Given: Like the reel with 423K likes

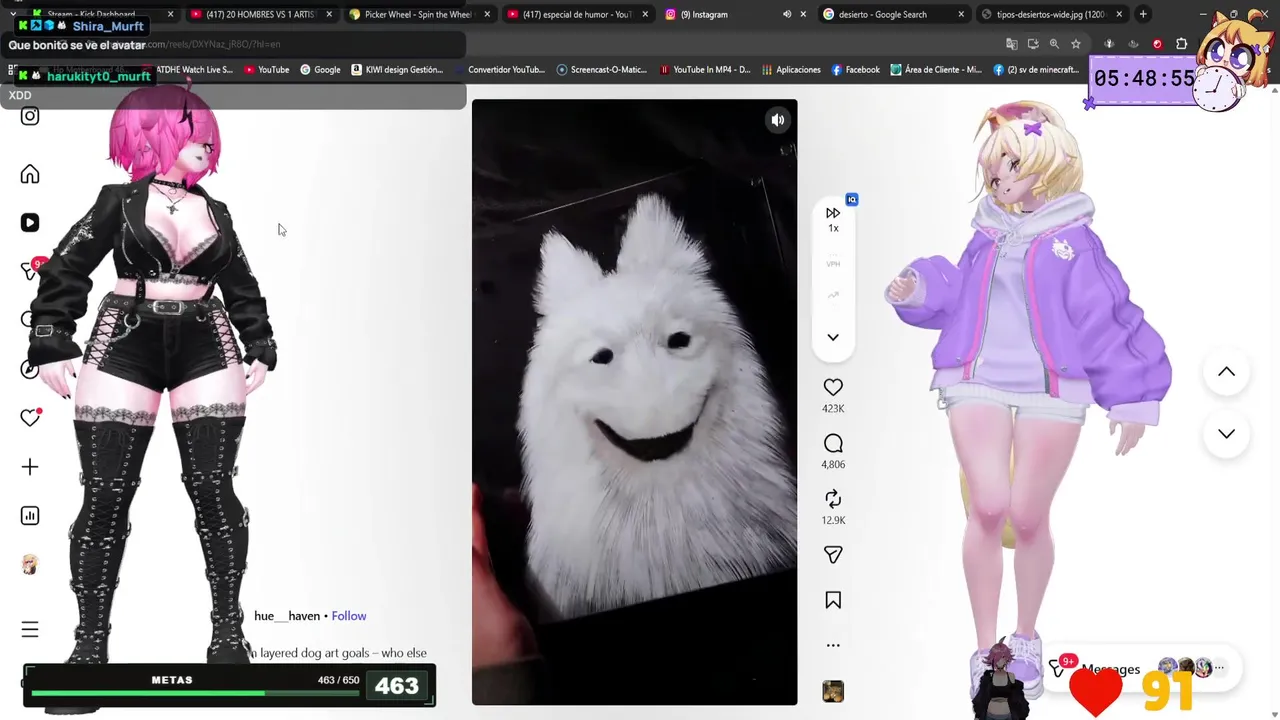Looking at the screenshot, I should tap(833, 387).
